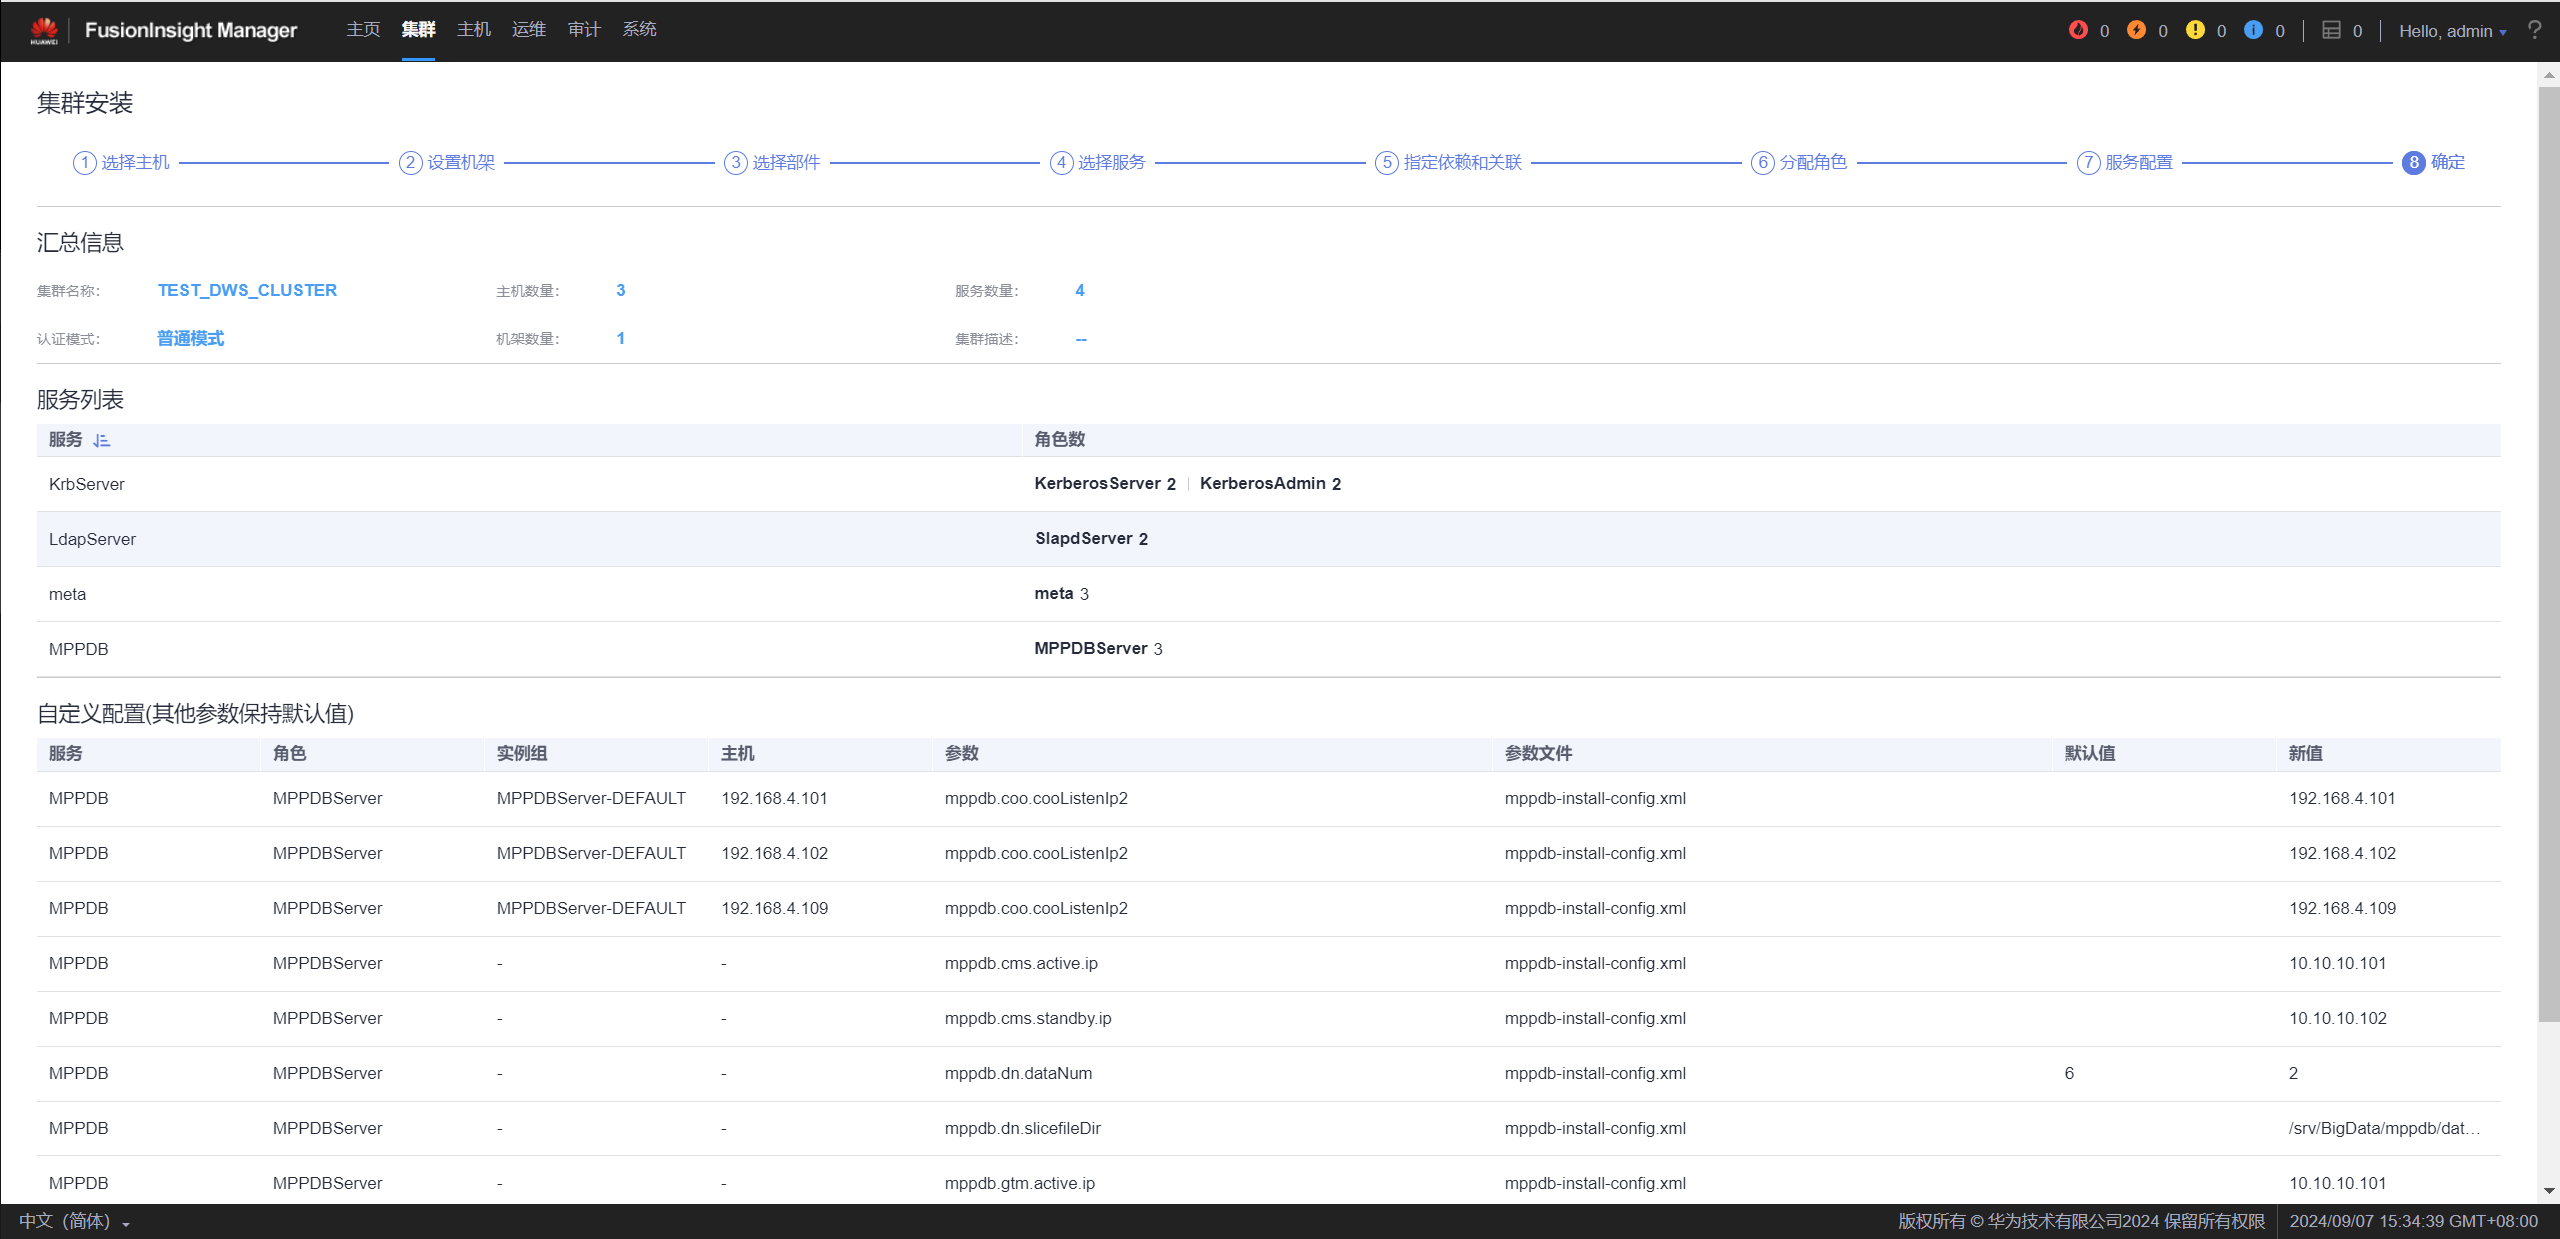
Task: Click host cell 192.168.4.101
Action: tap(774, 798)
